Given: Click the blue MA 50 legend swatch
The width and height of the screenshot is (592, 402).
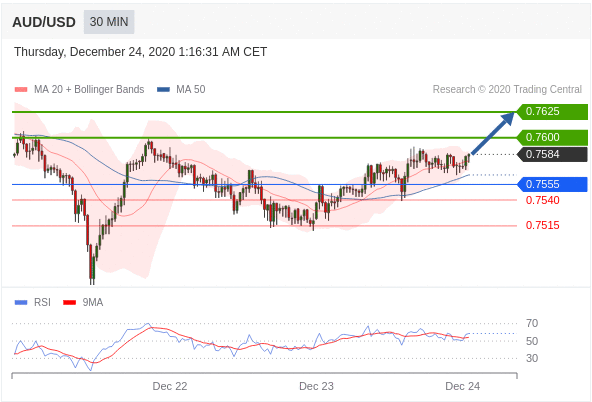Looking at the screenshot, I should [x=163, y=90].
